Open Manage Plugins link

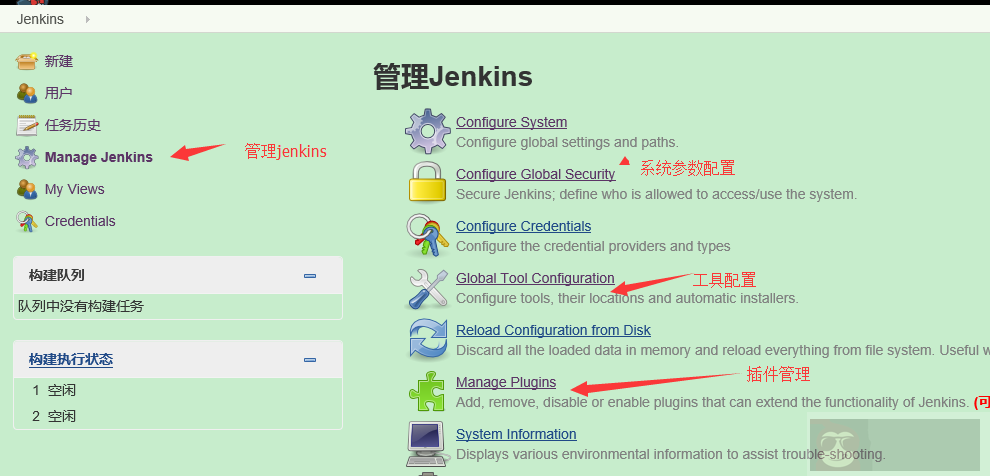506,382
